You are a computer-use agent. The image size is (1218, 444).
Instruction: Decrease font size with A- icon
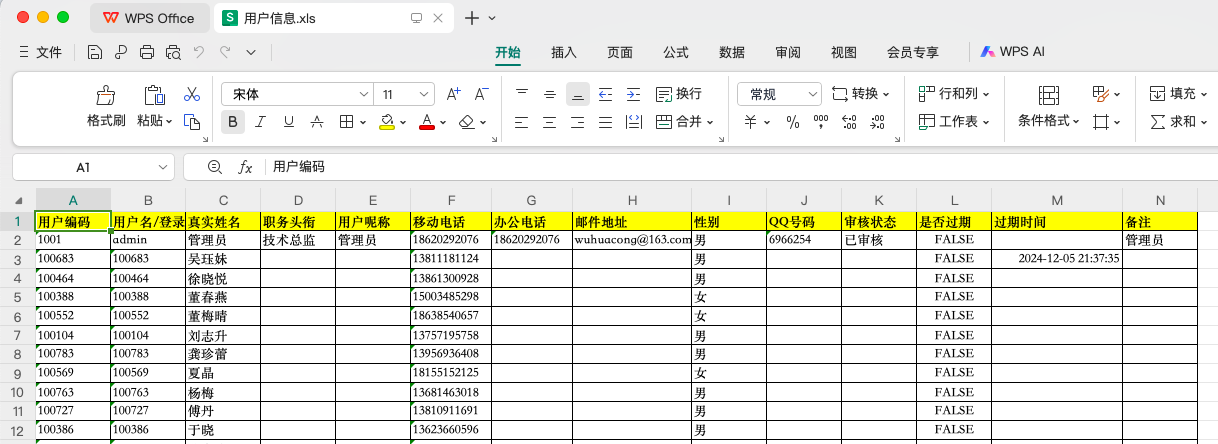point(482,94)
